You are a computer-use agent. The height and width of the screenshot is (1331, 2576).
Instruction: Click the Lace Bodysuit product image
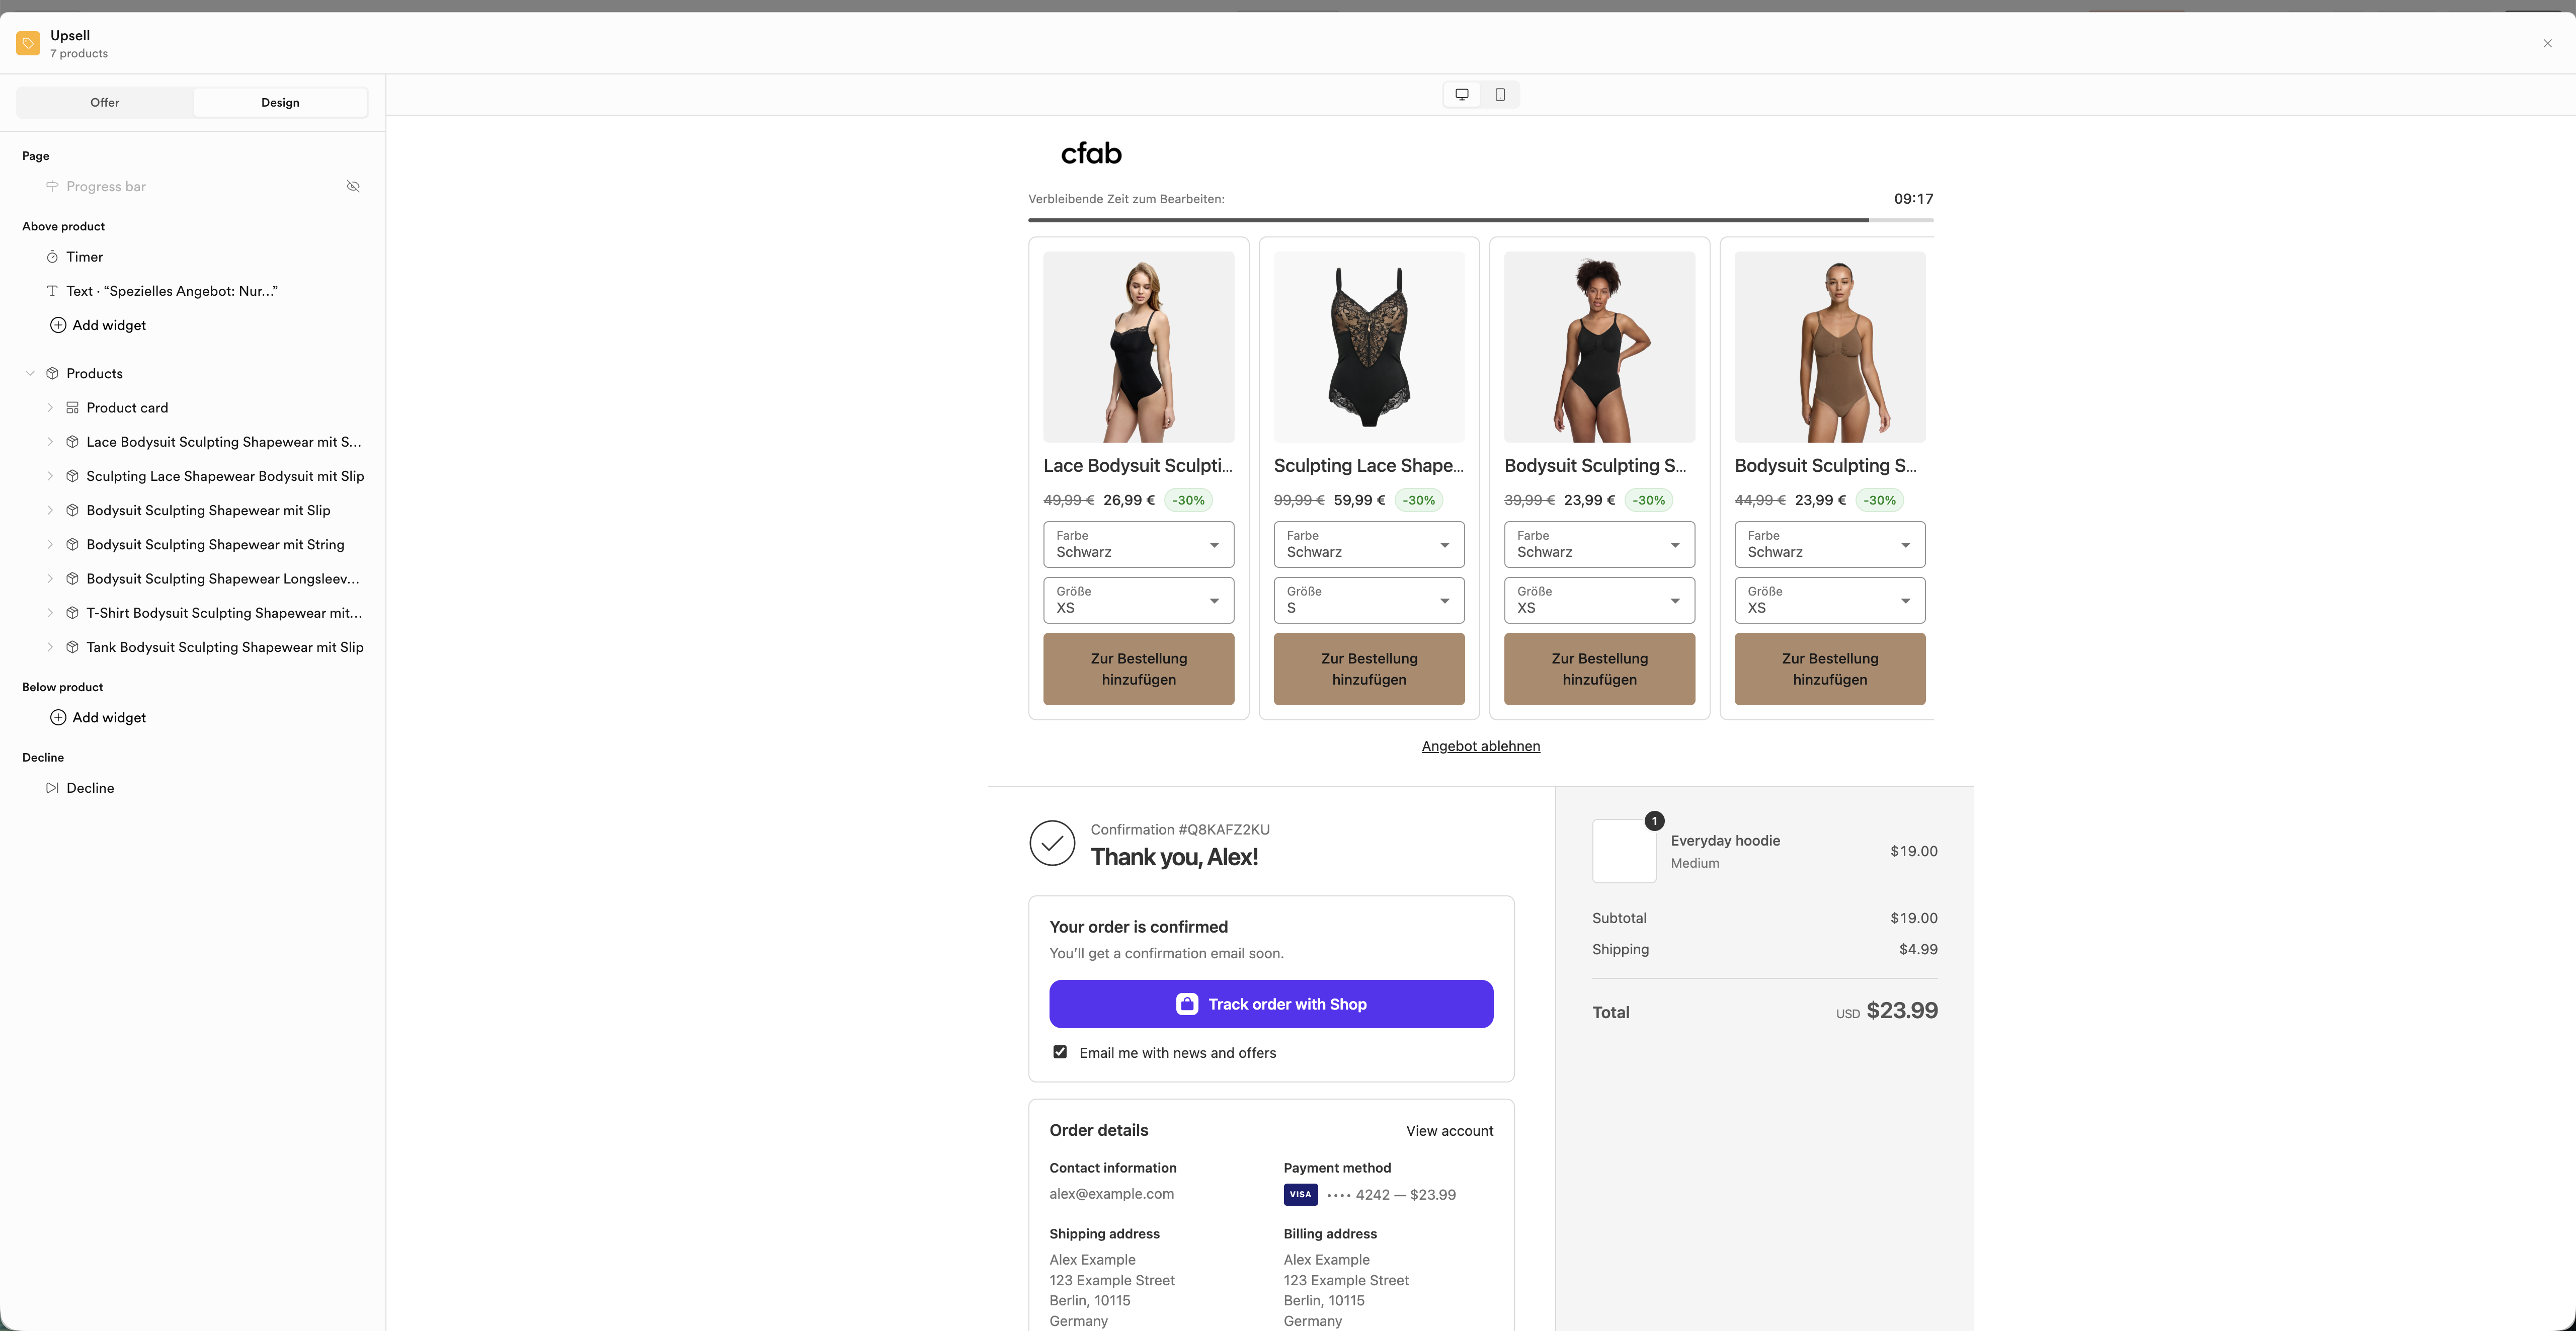[x=1138, y=347]
